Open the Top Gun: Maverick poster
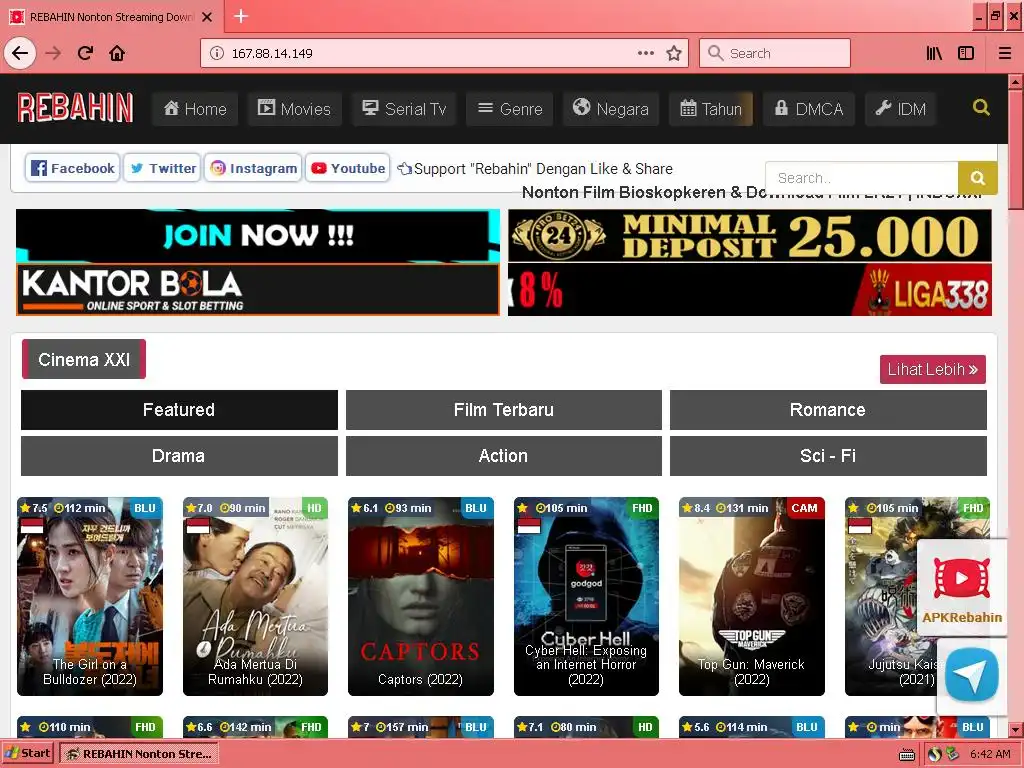Viewport: 1024px width, 768px height. click(752, 596)
